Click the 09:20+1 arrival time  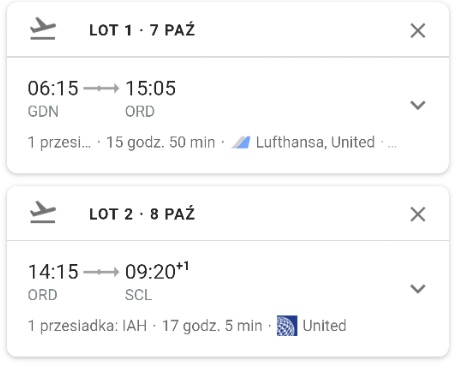pos(157,271)
